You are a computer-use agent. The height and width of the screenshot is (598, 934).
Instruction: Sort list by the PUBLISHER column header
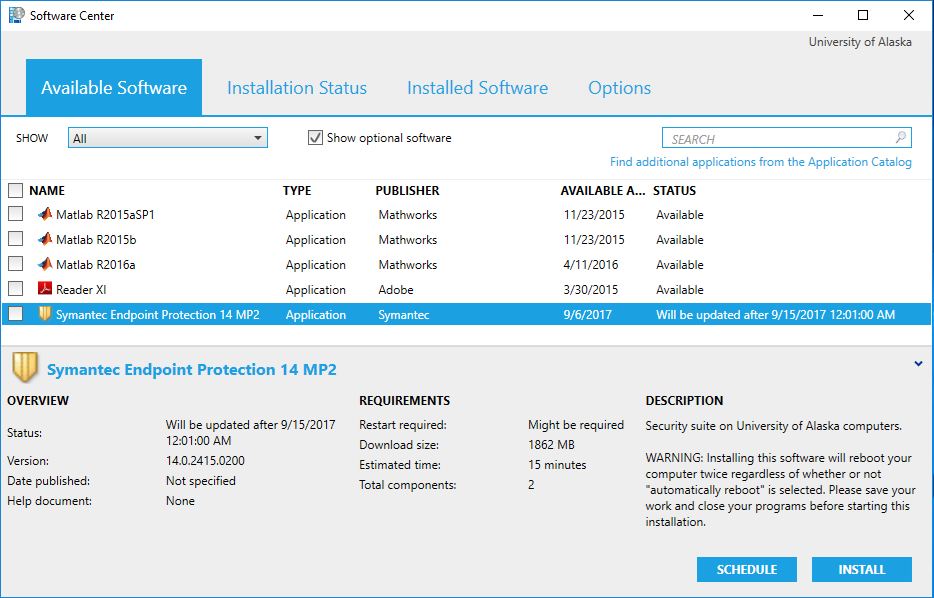407,190
